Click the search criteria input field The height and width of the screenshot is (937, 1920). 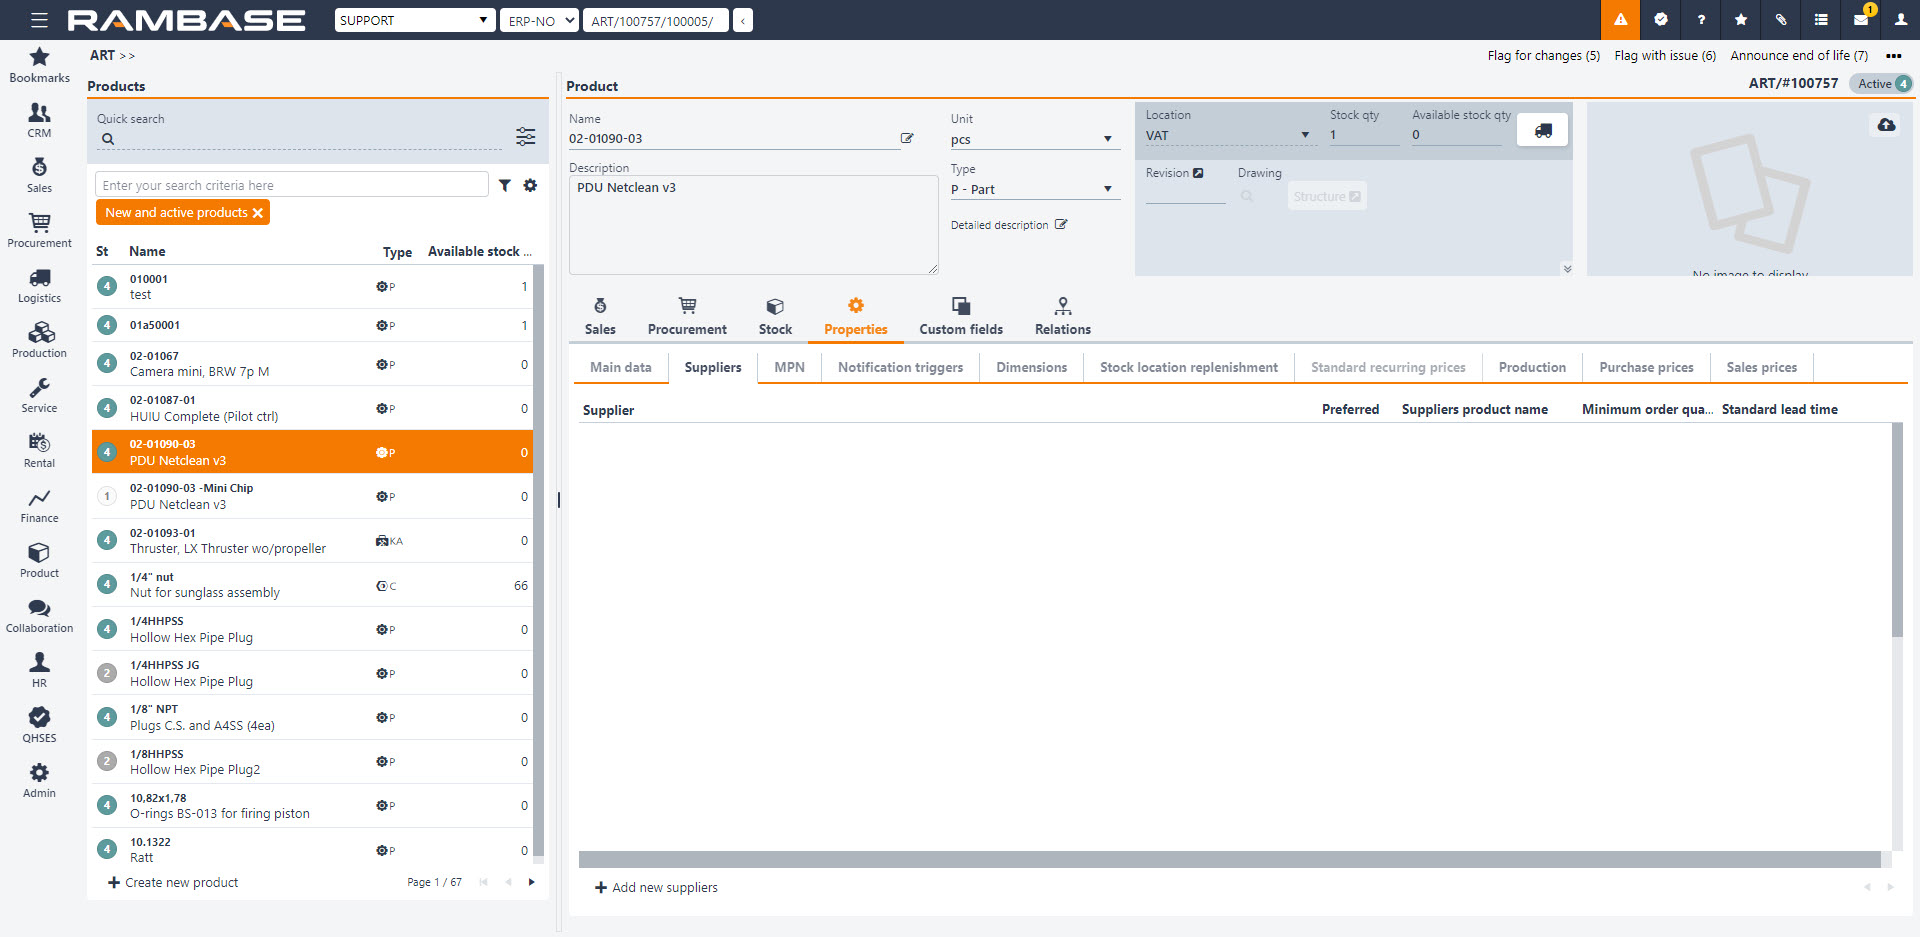291,185
